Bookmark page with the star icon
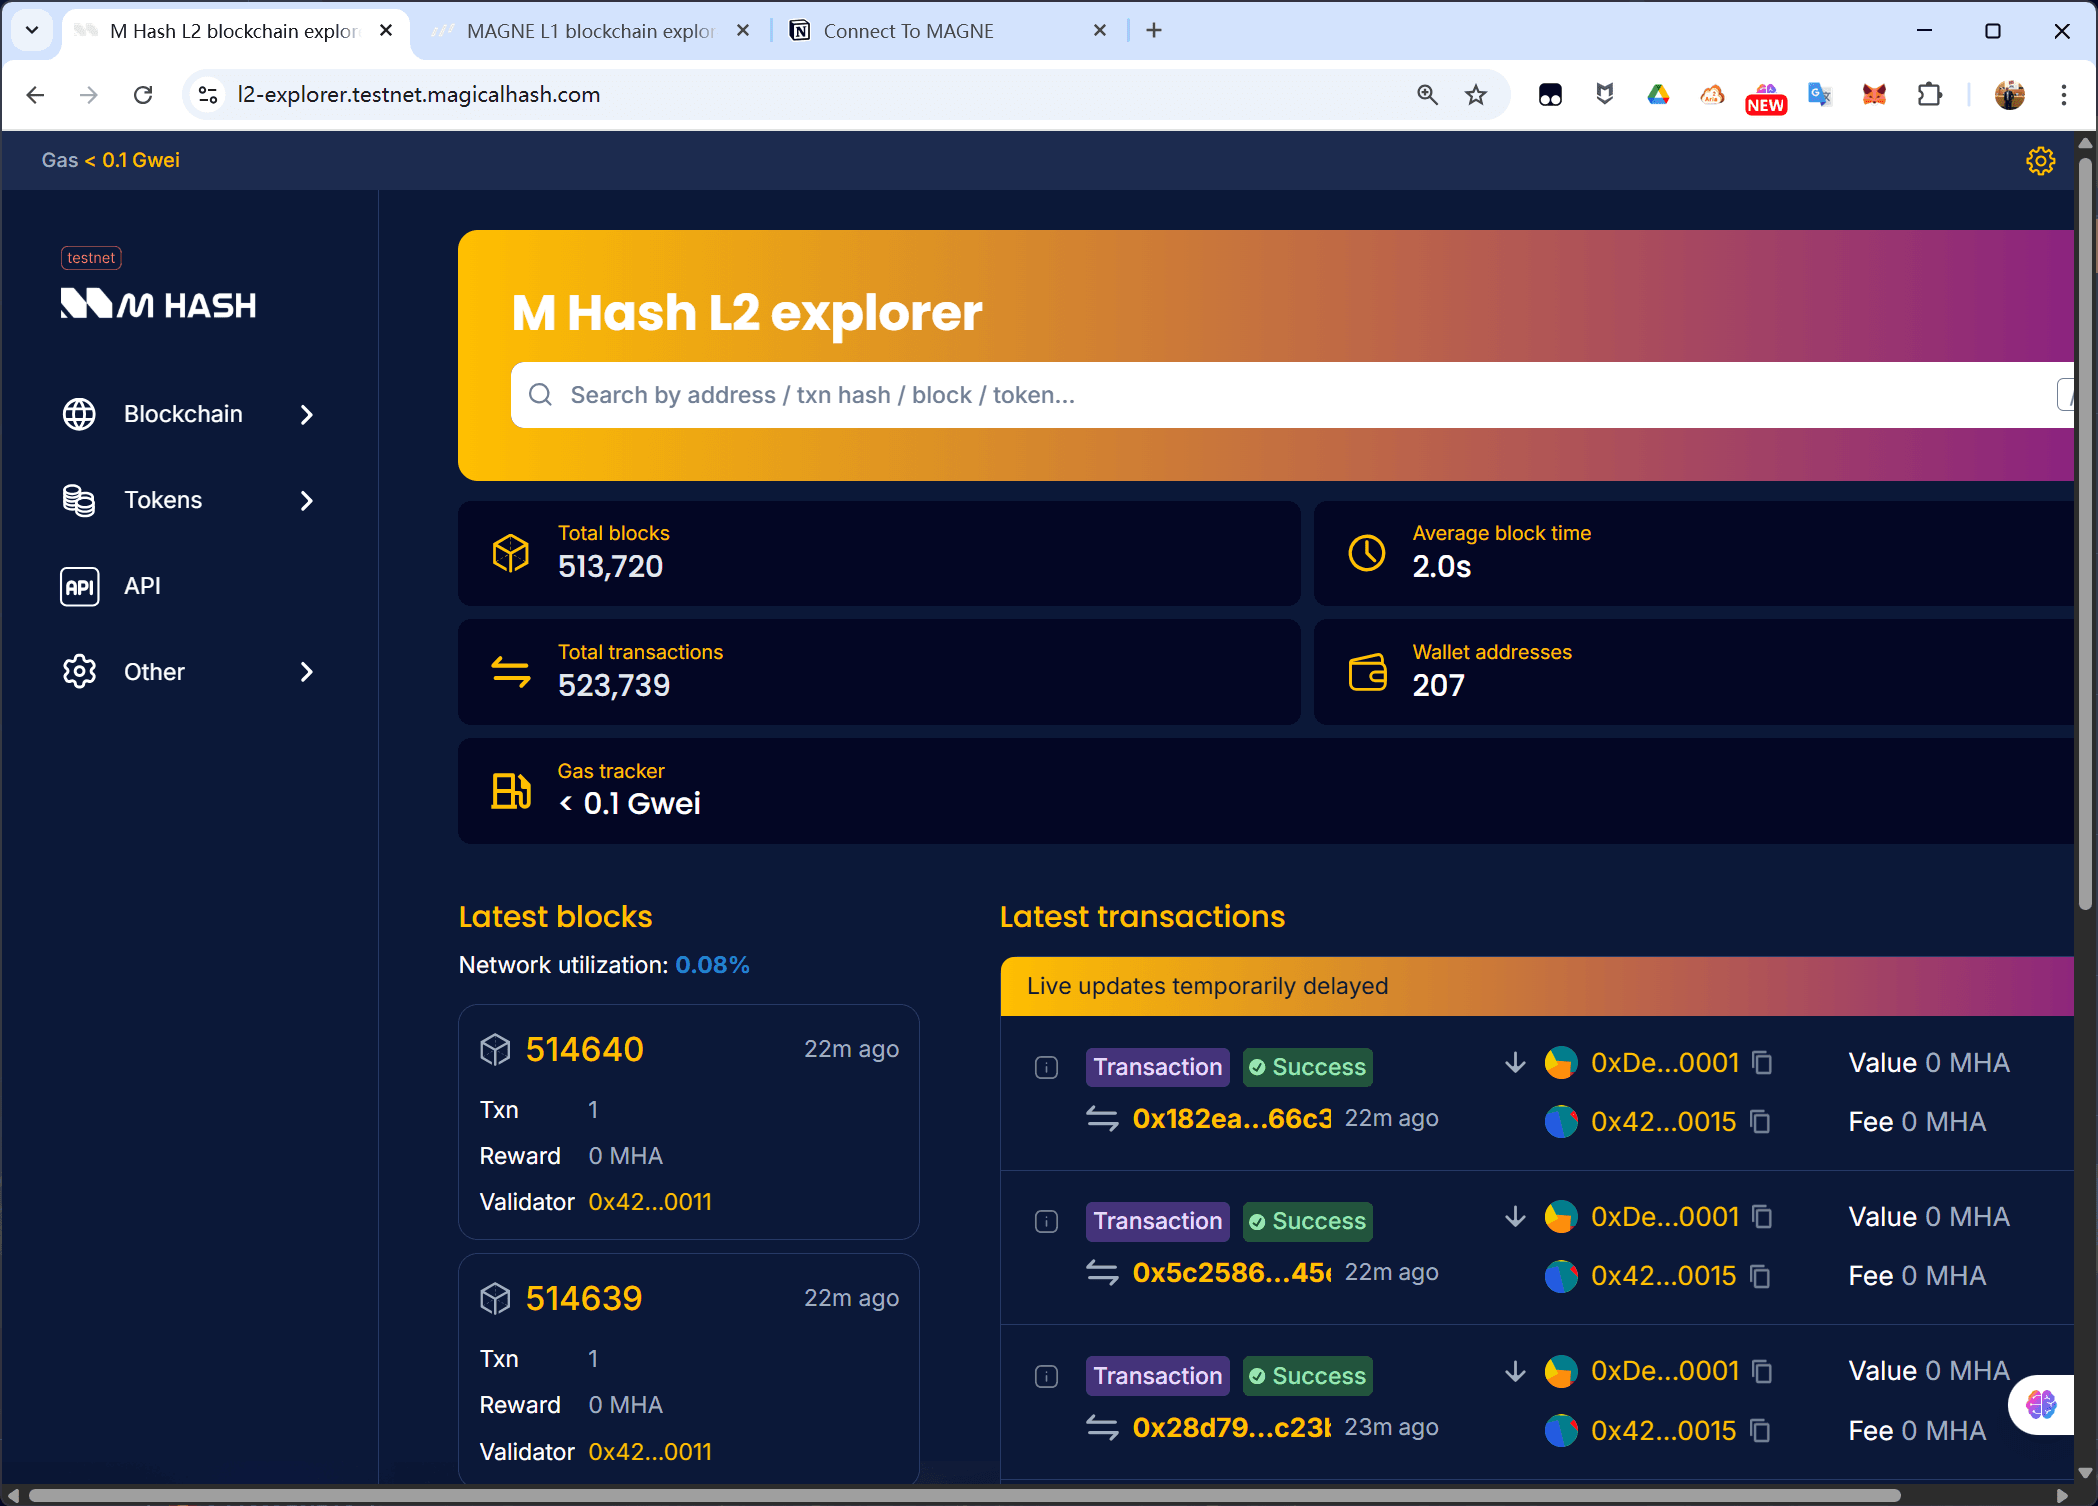The width and height of the screenshot is (2098, 1506). click(1476, 95)
